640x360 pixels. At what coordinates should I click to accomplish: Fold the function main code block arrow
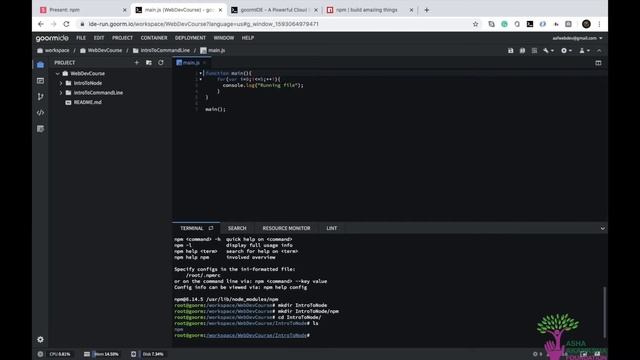pos(200,73)
